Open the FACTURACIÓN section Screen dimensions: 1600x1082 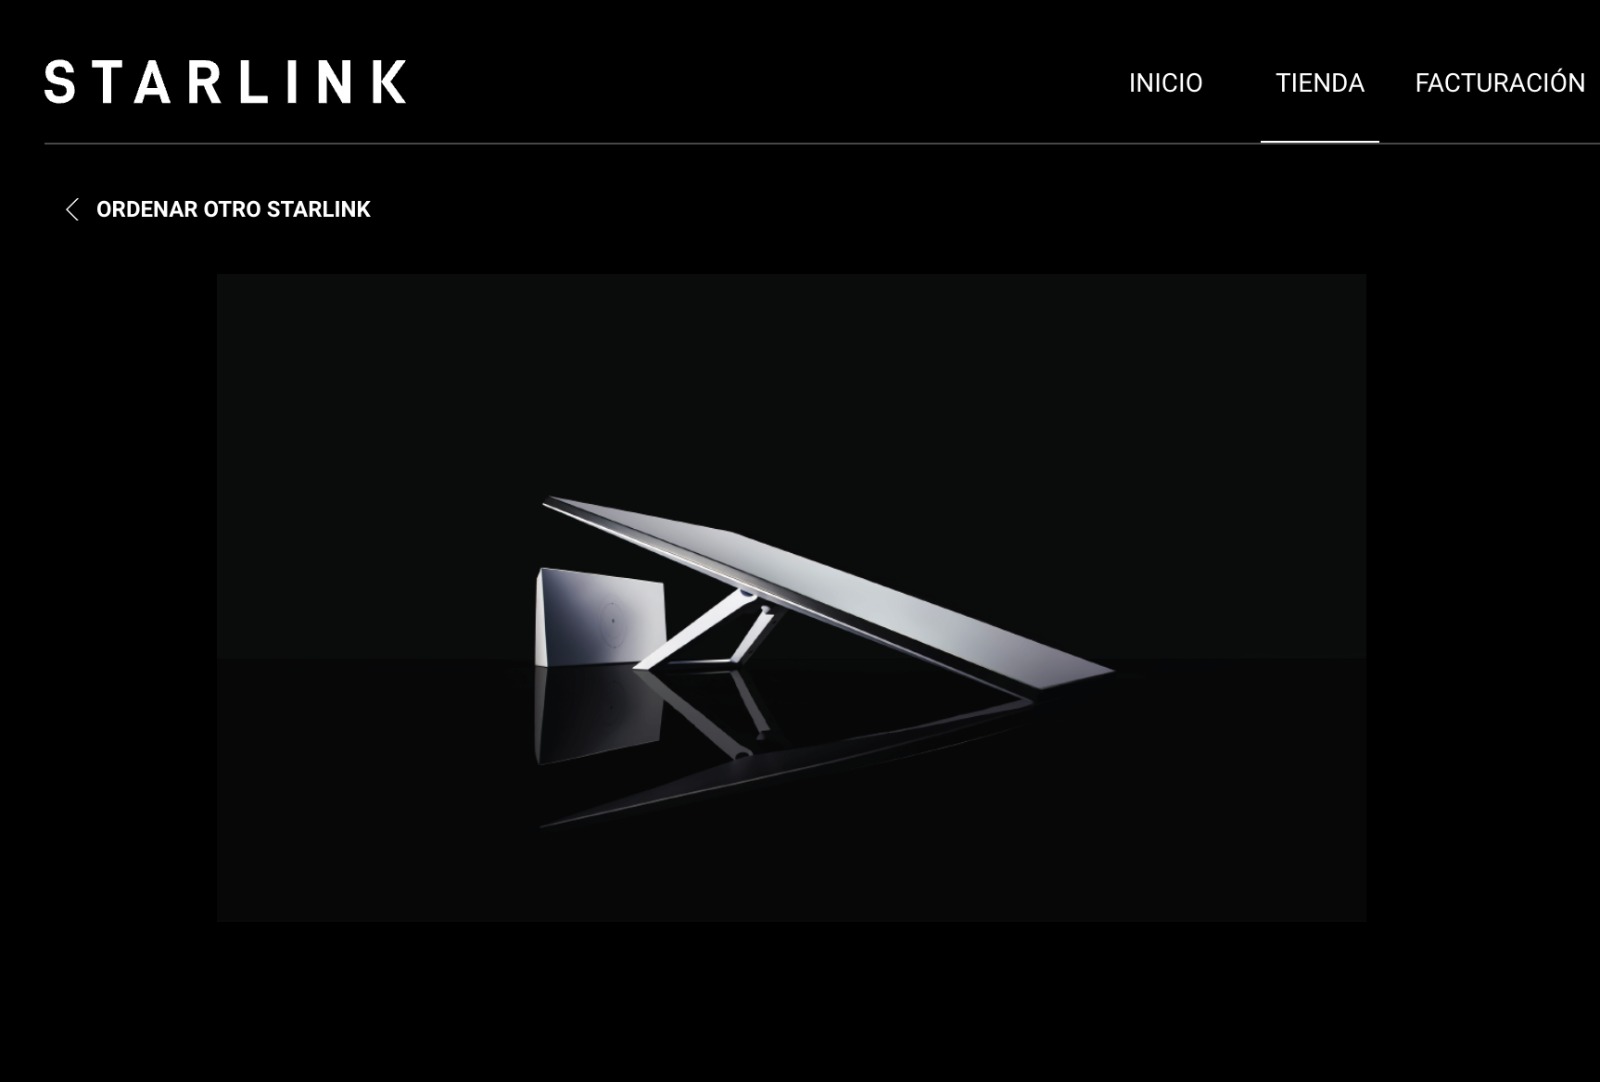1500,82
